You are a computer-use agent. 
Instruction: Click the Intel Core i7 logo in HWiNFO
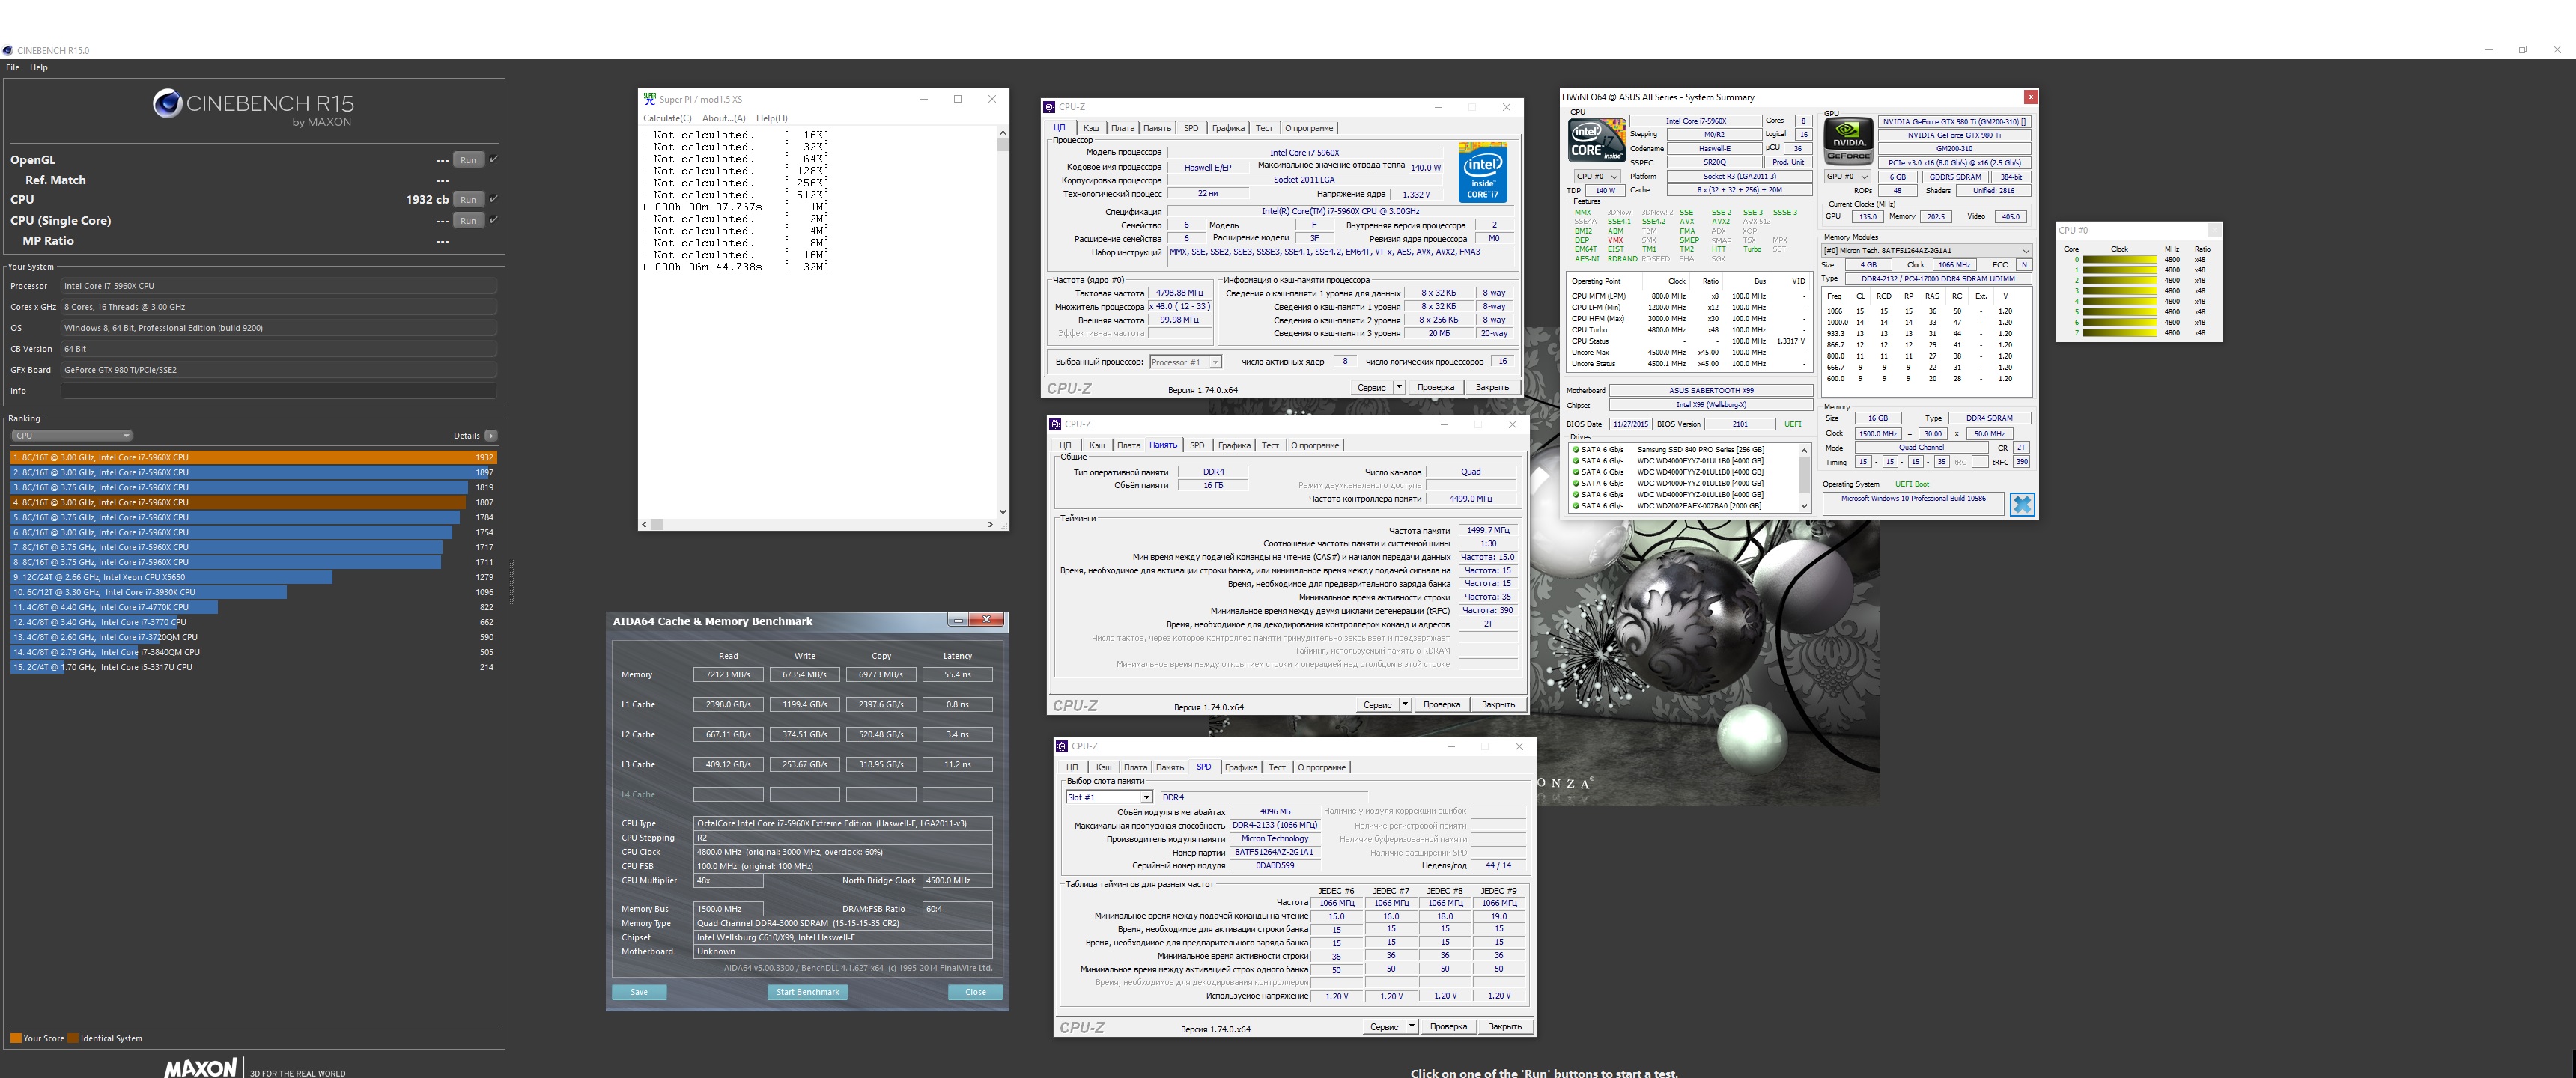[1596, 141]
